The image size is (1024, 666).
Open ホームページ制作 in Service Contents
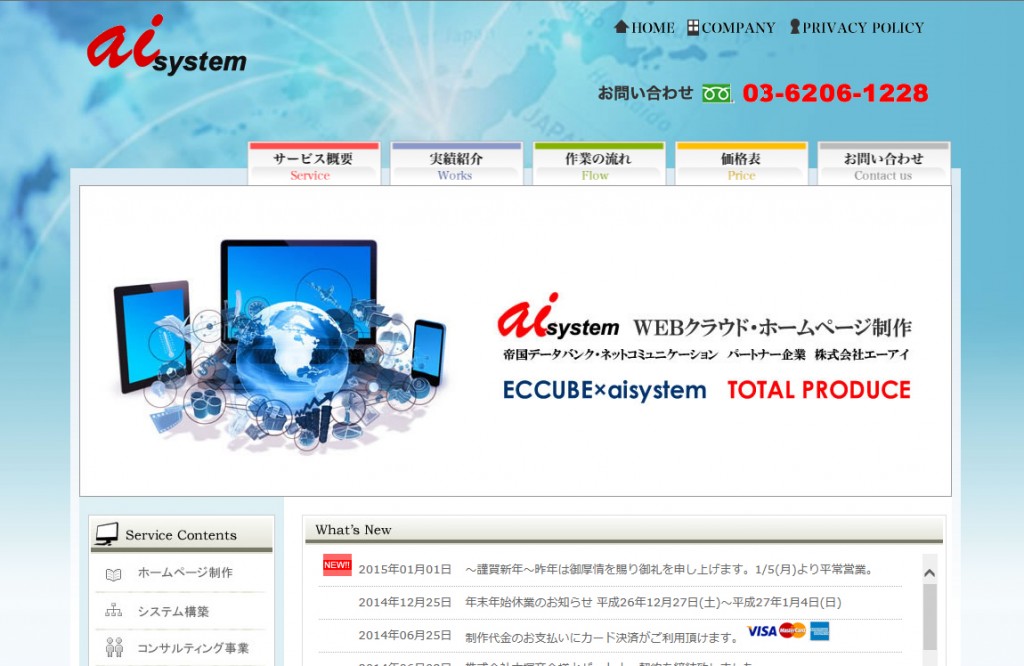click(x=185, y=573)
